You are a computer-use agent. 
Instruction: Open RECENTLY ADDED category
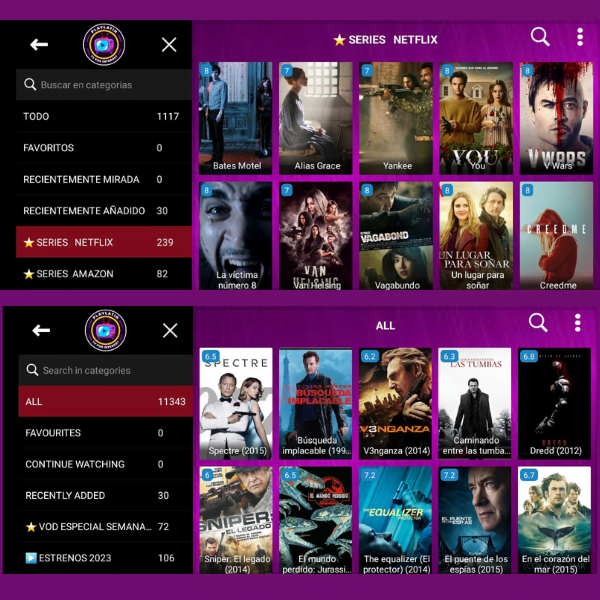point(106,496)
